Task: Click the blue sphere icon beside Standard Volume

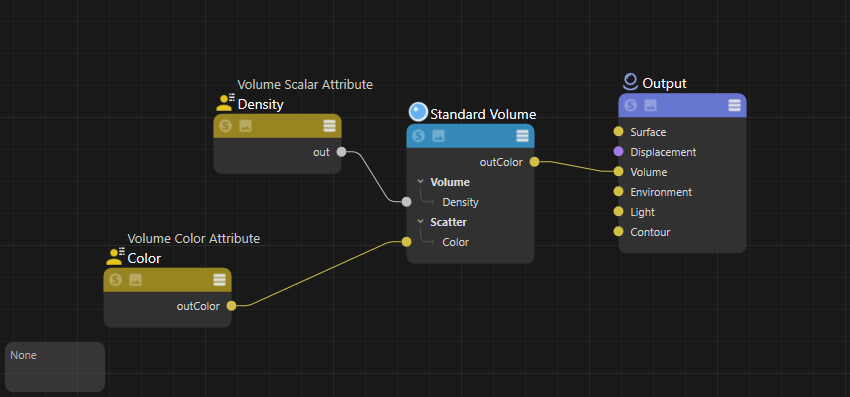Action: click(418, 112)
